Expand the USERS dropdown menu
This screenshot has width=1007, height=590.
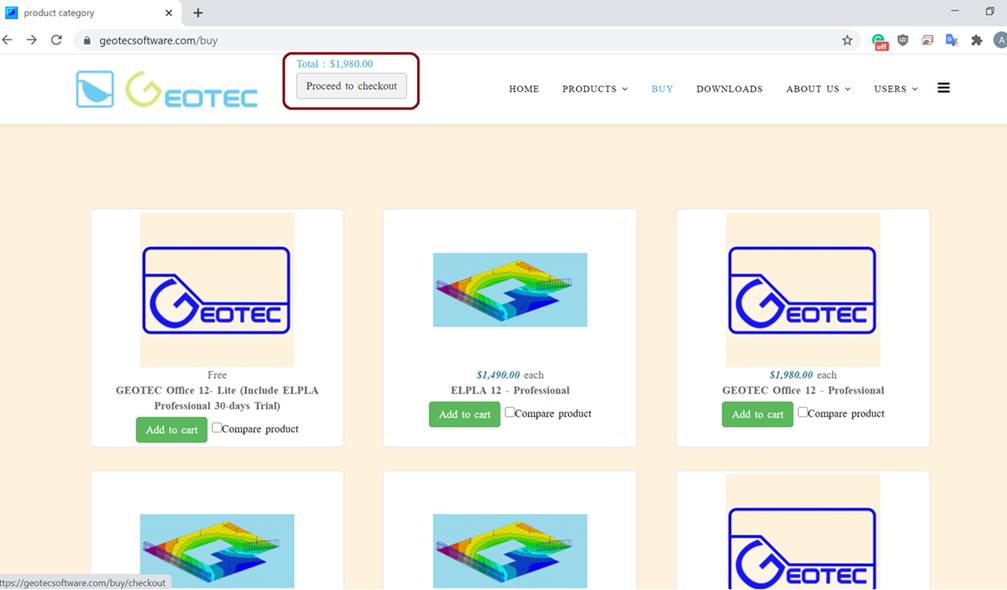896,89
